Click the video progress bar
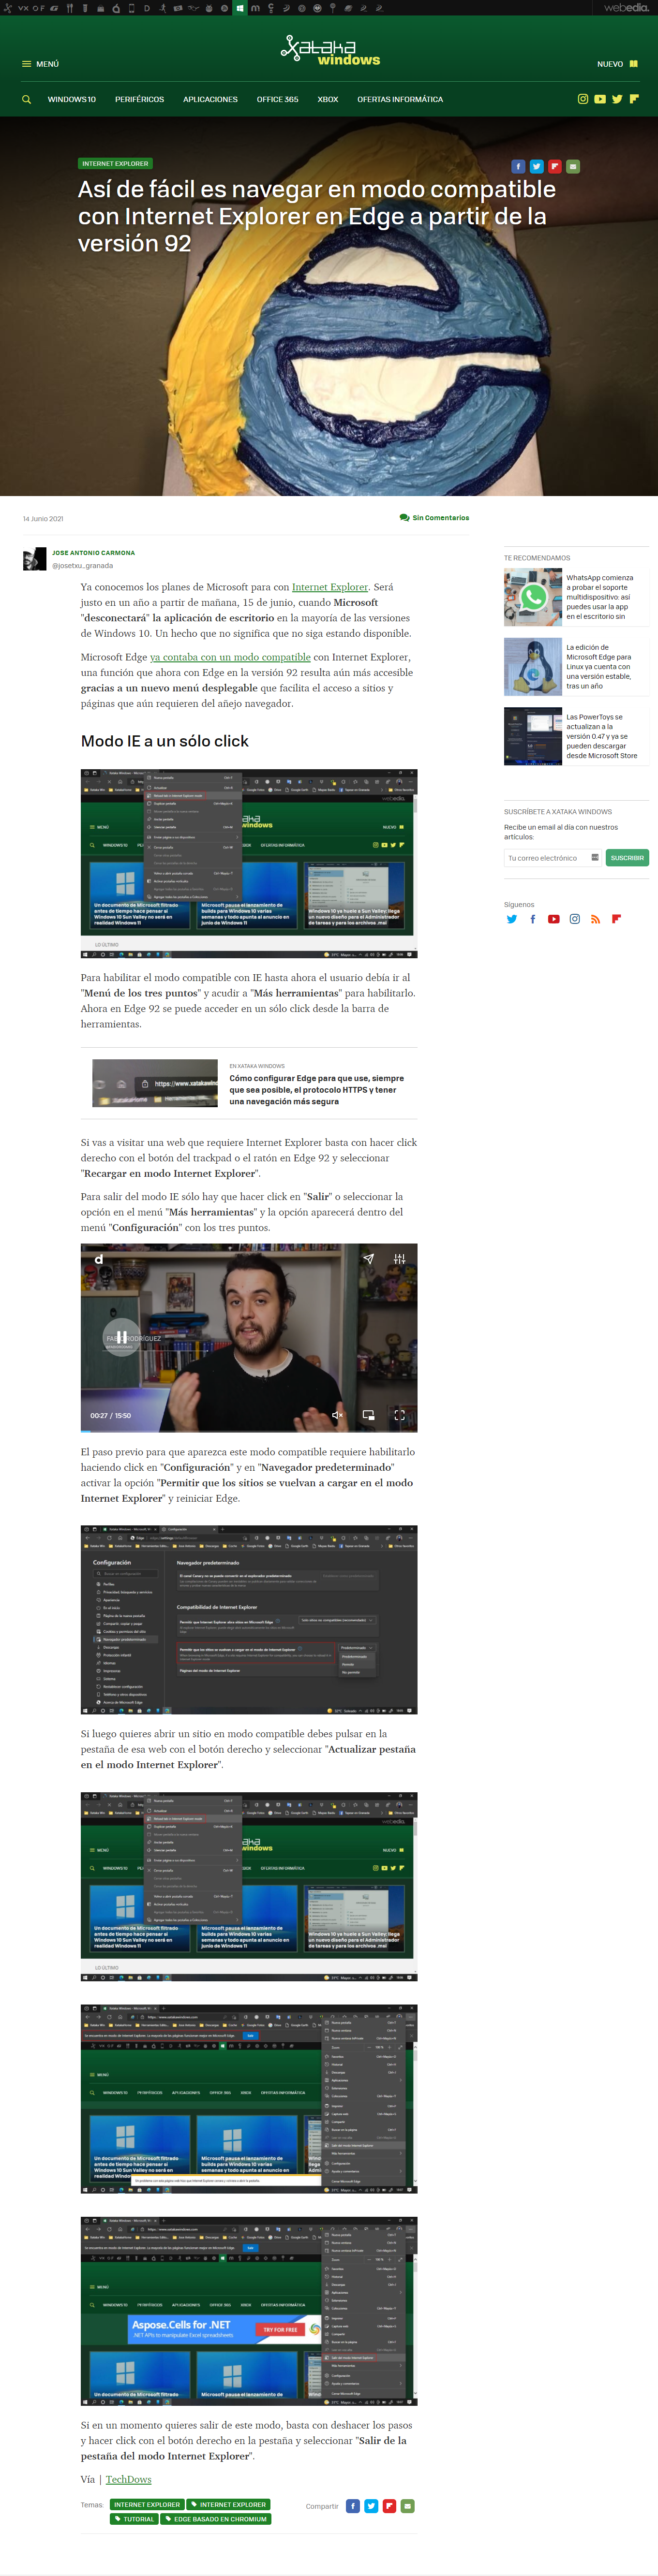 [249, 1430]
